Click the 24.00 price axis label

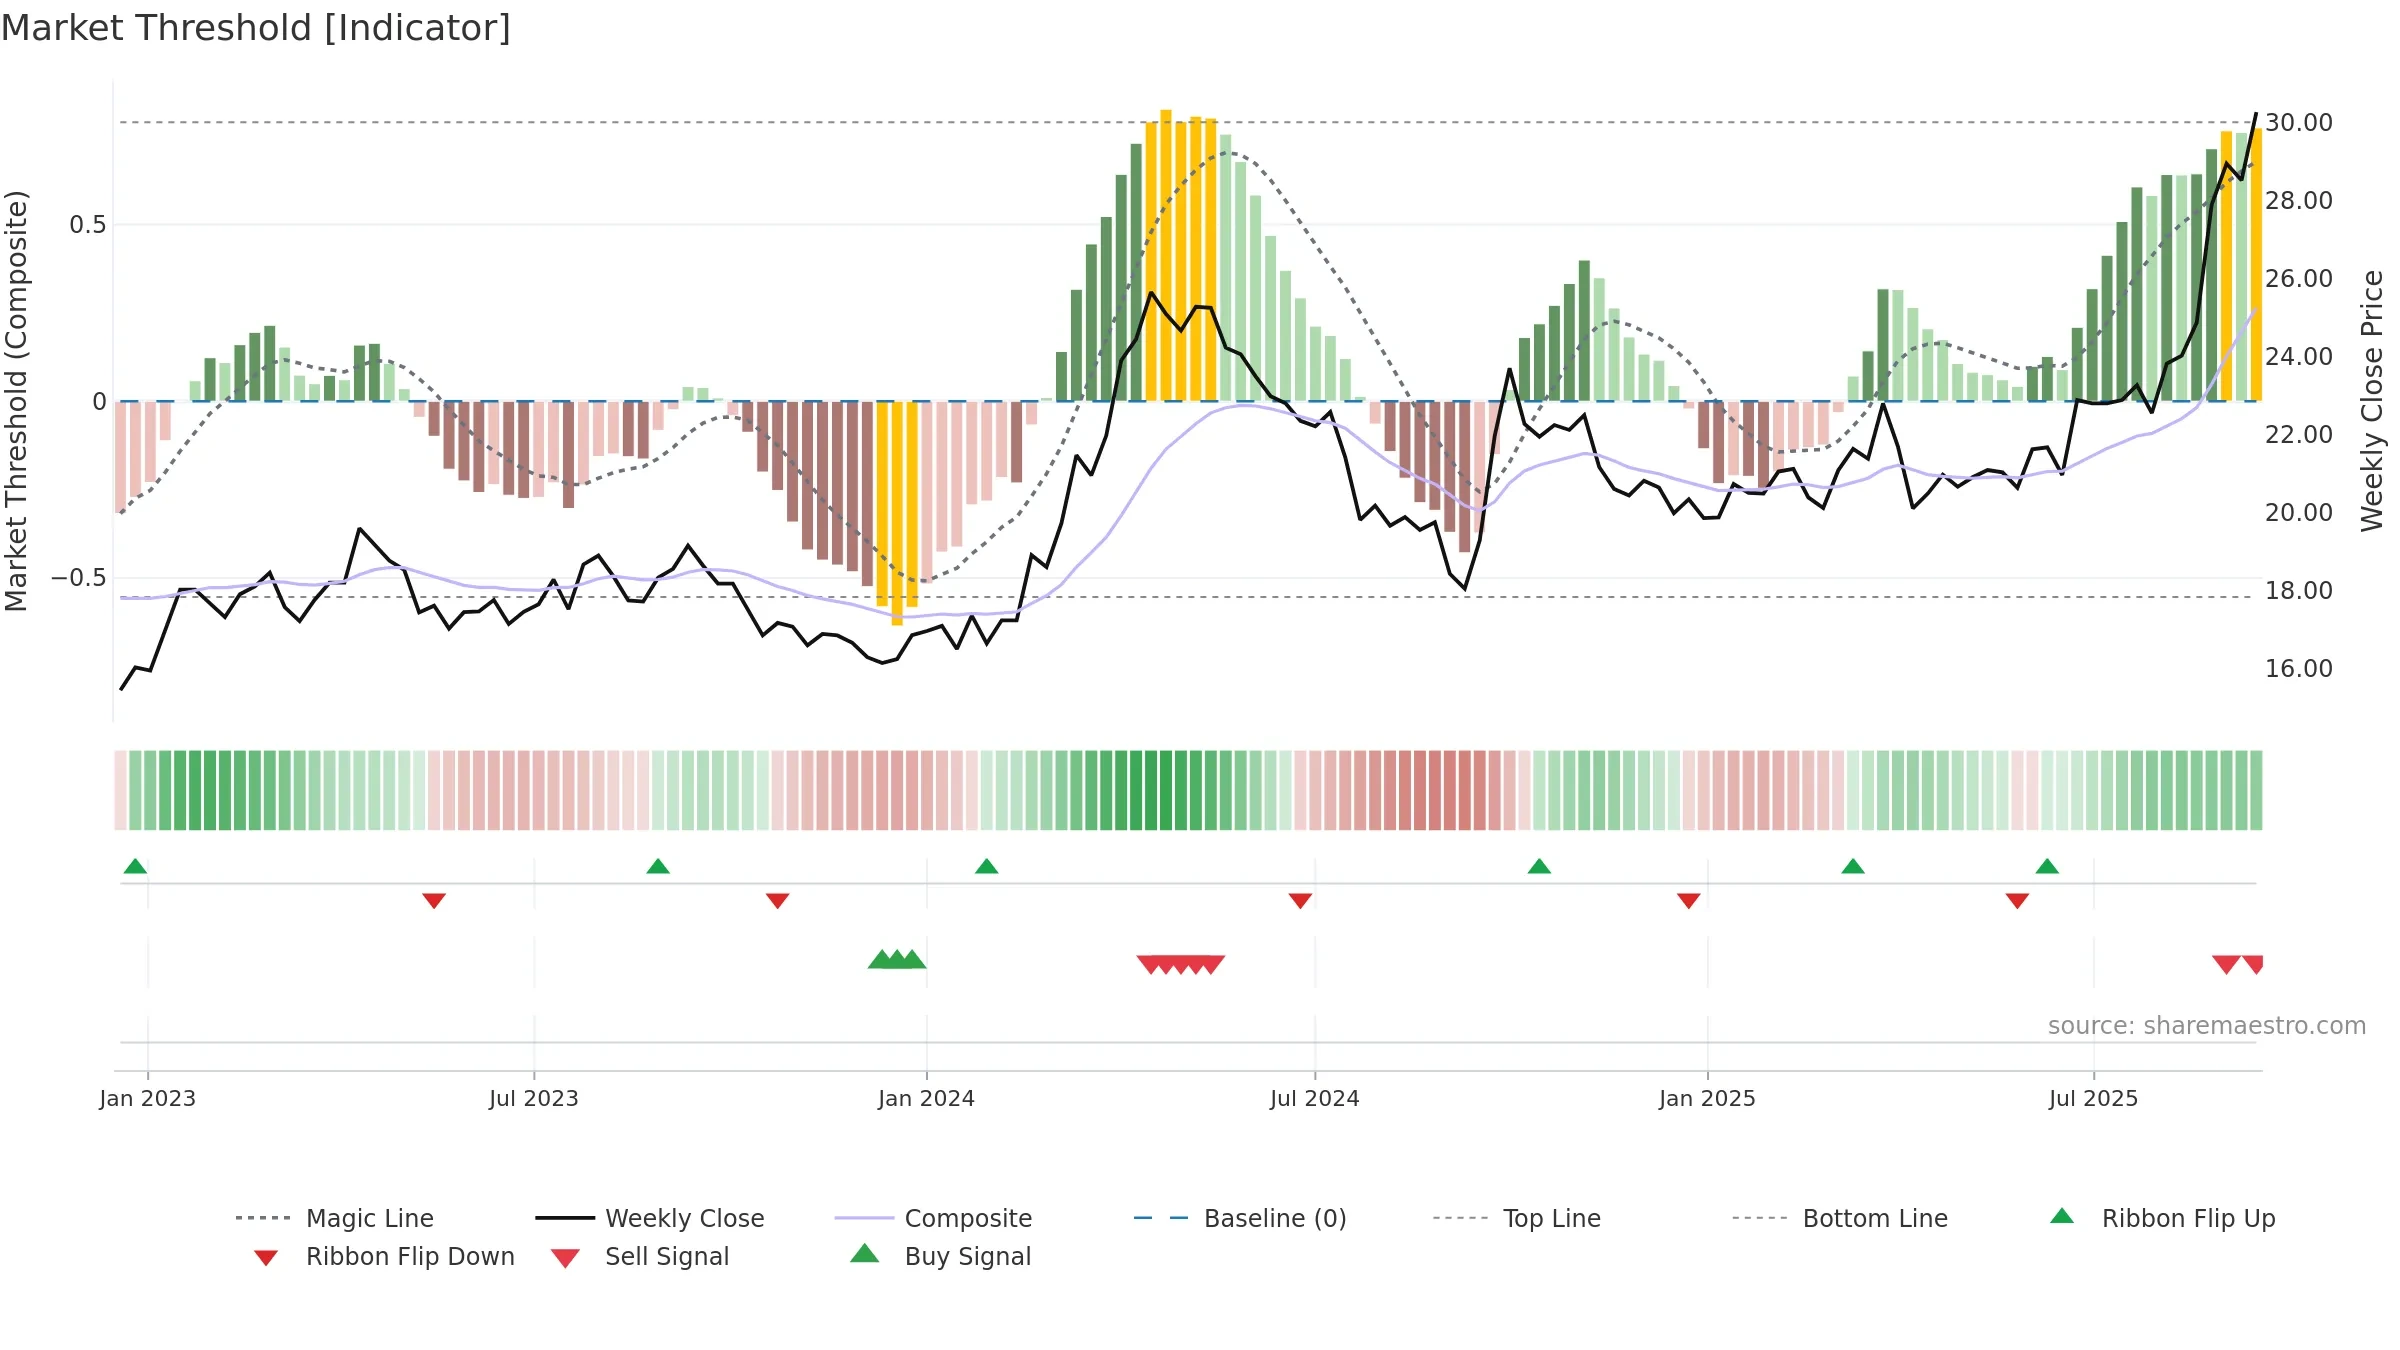pos(2299,357)
